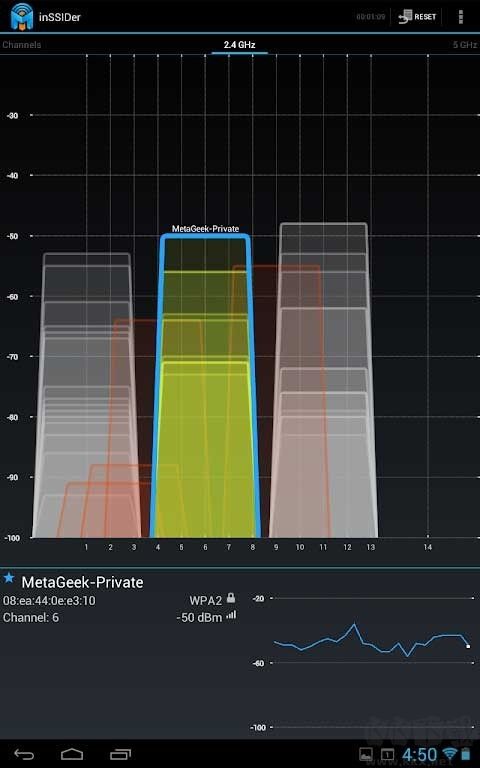
Task: Select the gray network block on channel 1
Action: coord(87,395)
